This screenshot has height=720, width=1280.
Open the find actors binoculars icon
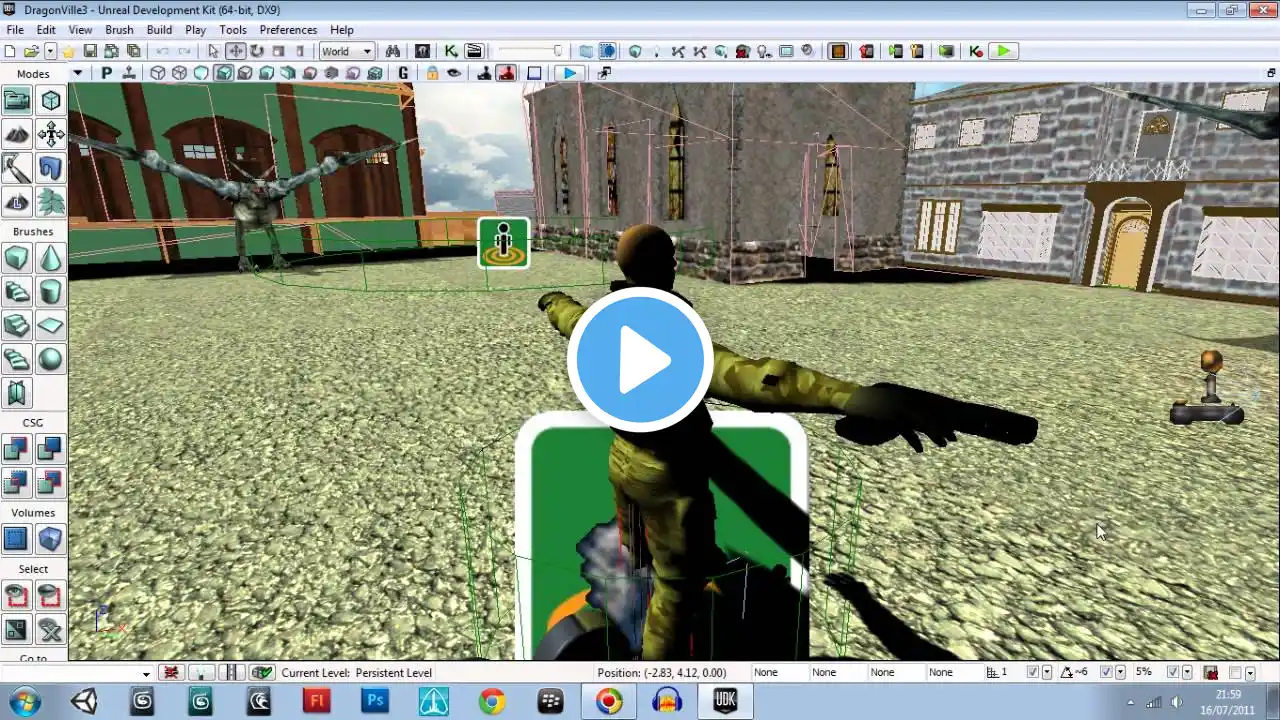tap(393, 51)
